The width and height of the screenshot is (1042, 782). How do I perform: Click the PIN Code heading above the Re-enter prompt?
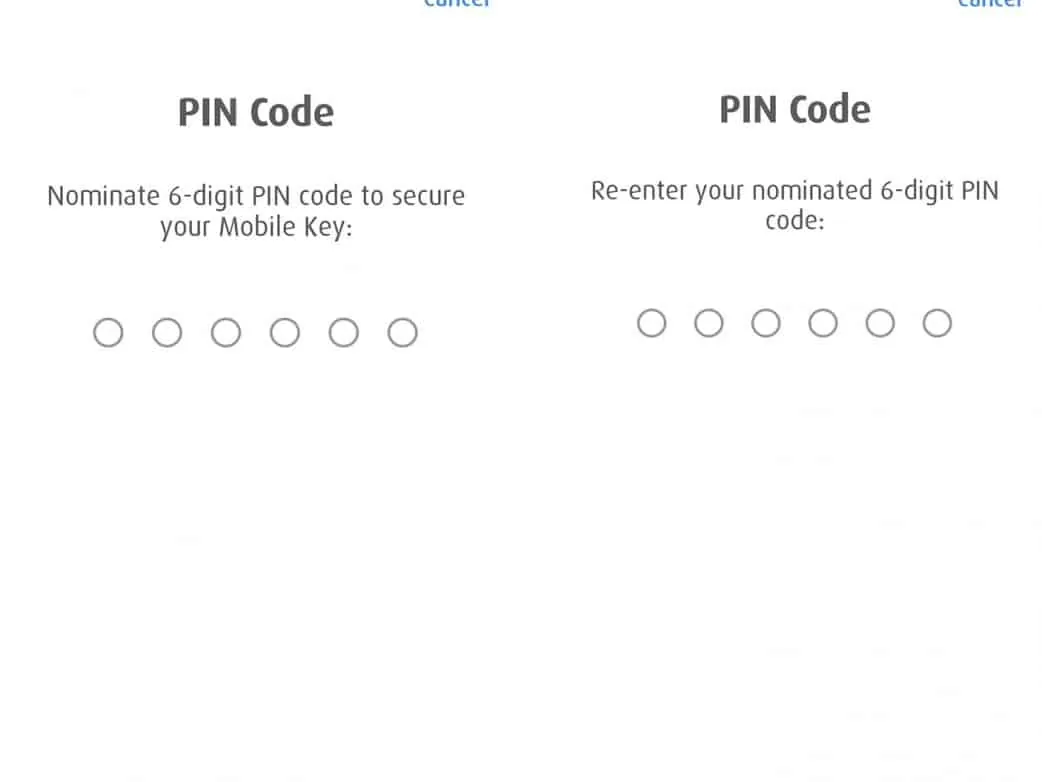795,109
